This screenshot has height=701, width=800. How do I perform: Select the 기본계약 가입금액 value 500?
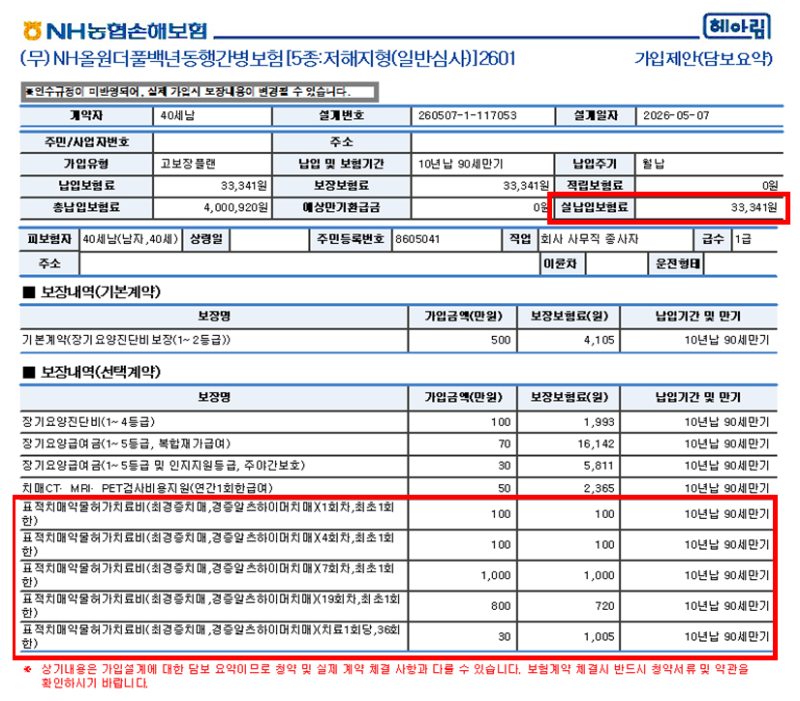point(501,340)
